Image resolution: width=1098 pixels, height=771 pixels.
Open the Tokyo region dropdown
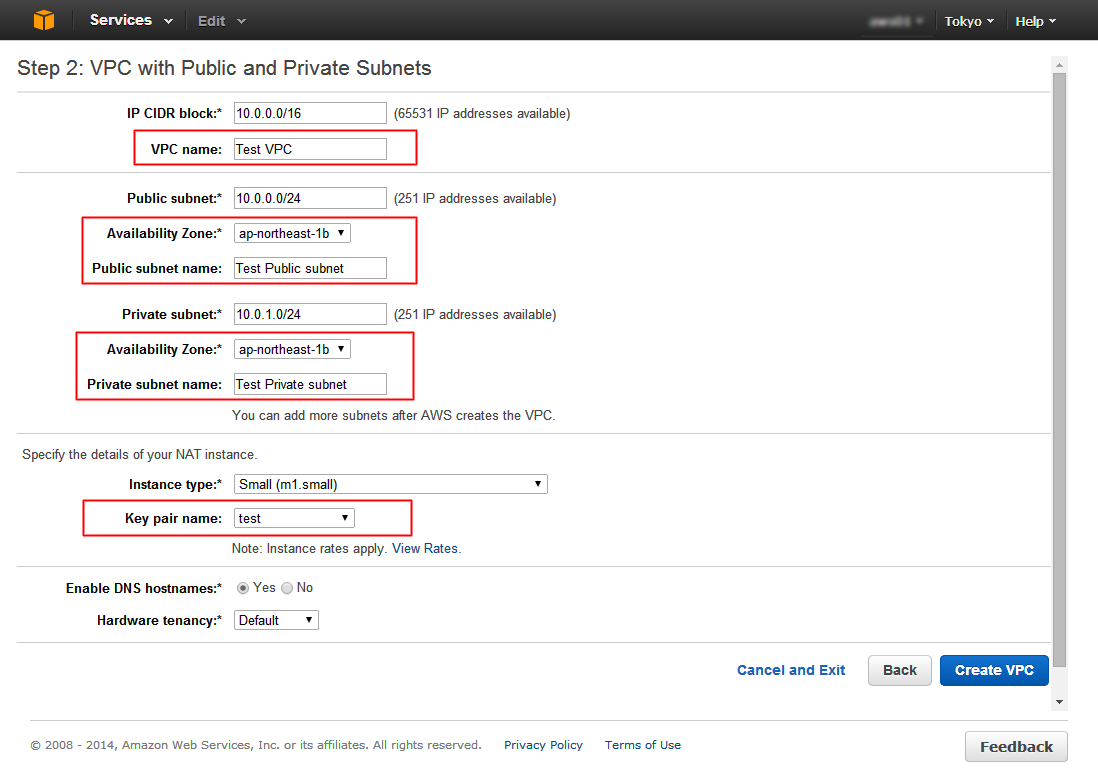tap(969, 21)
